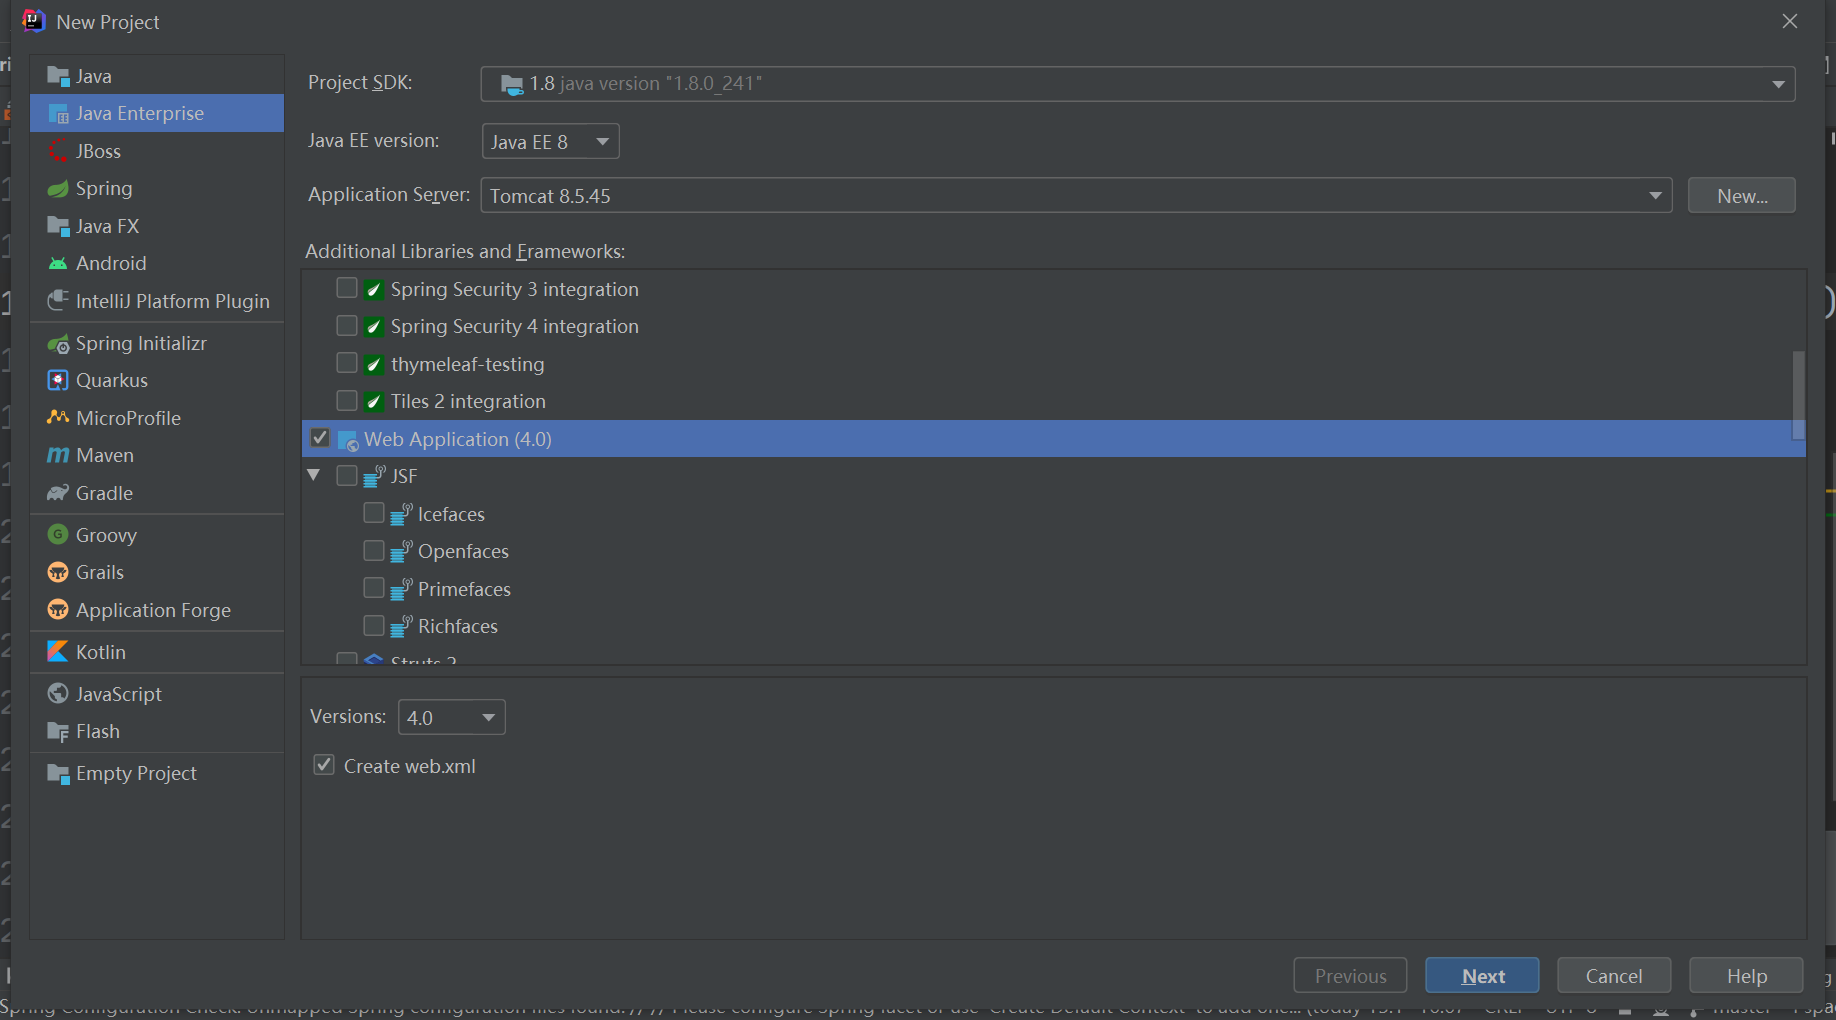The height and width of the screenshot is (1020, 1836).
Task: Check the JSF checkbox
Action: click(347, 476)
